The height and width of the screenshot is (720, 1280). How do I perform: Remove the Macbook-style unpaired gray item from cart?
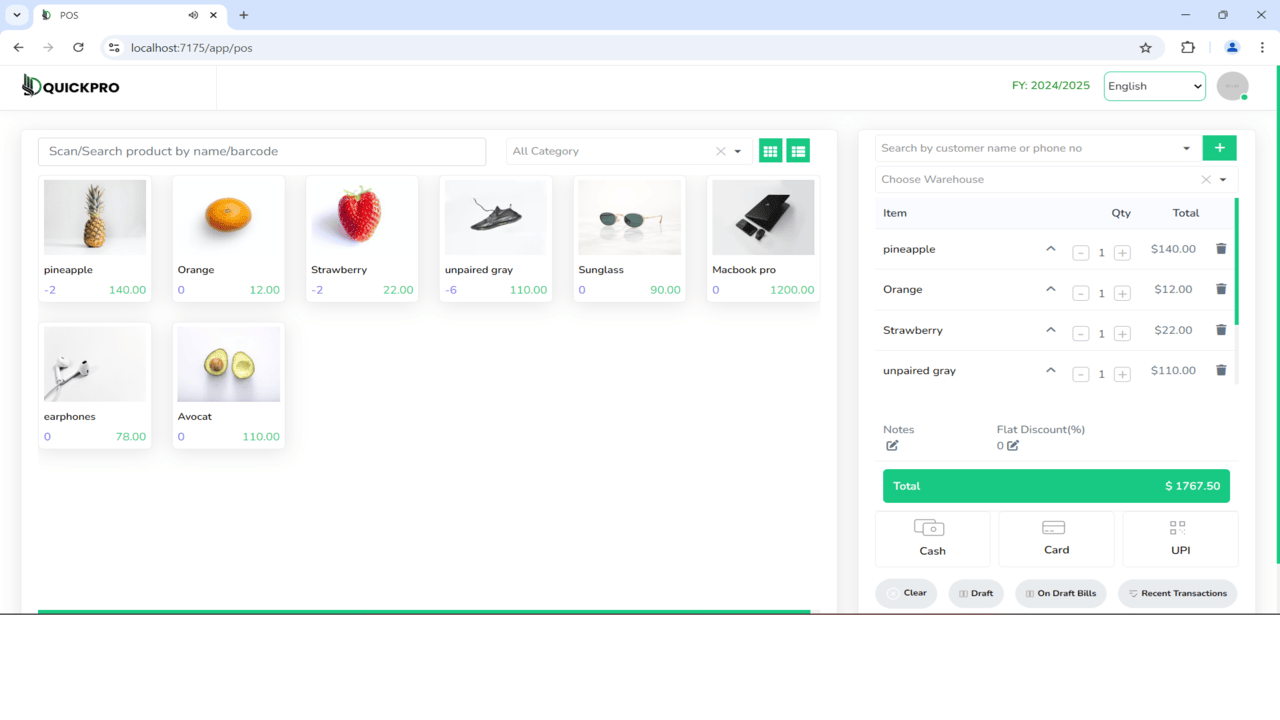coord(1220,369)
